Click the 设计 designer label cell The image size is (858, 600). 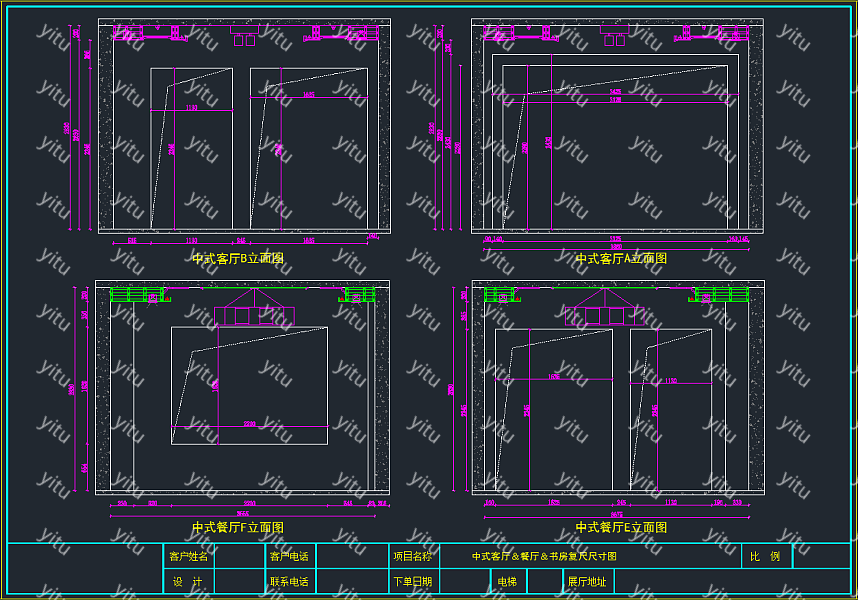[189, 581]
